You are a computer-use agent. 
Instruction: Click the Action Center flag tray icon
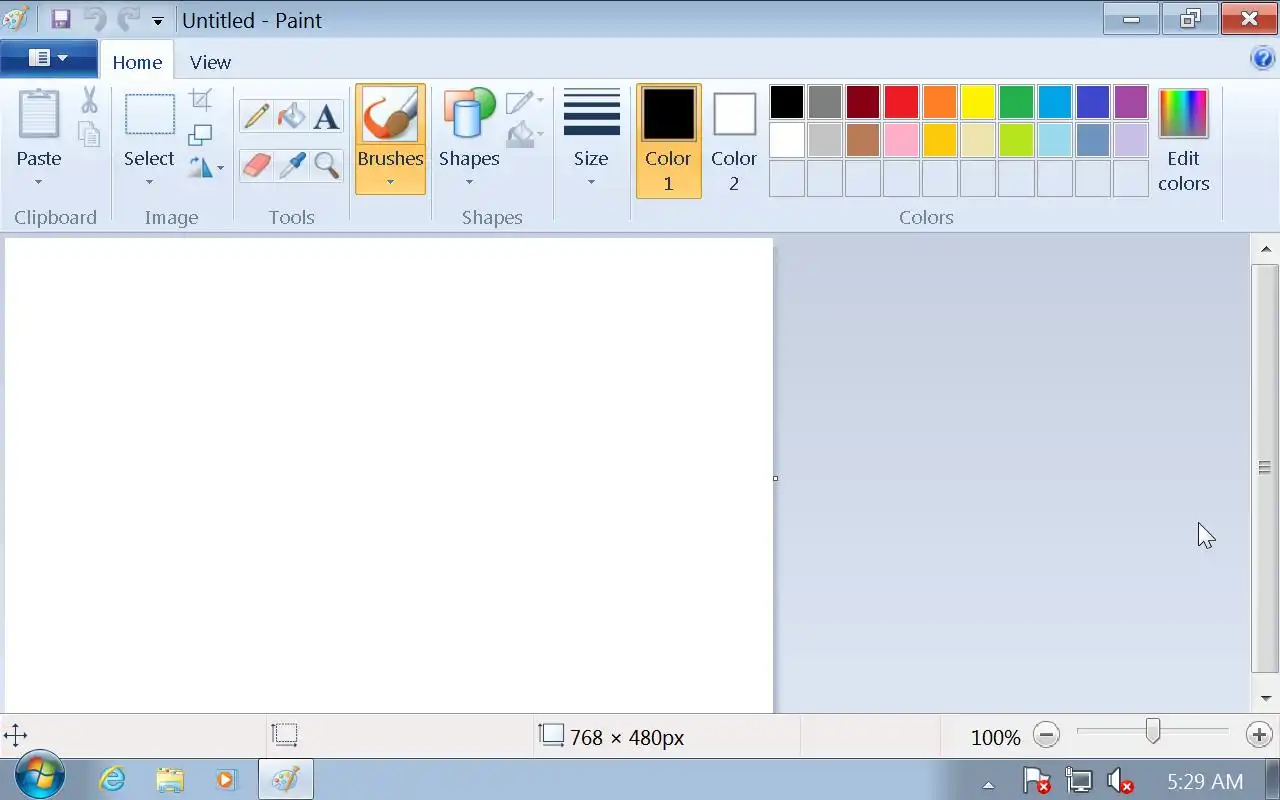pos(1036,780)
